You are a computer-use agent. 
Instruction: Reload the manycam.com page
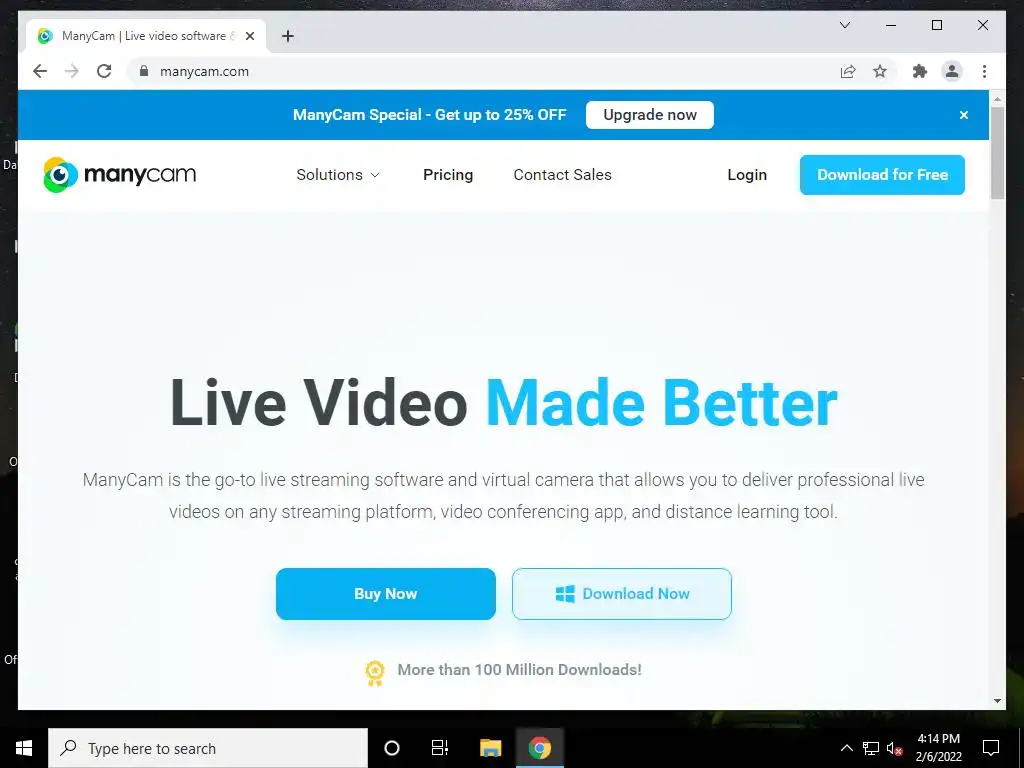pos(104,71)
